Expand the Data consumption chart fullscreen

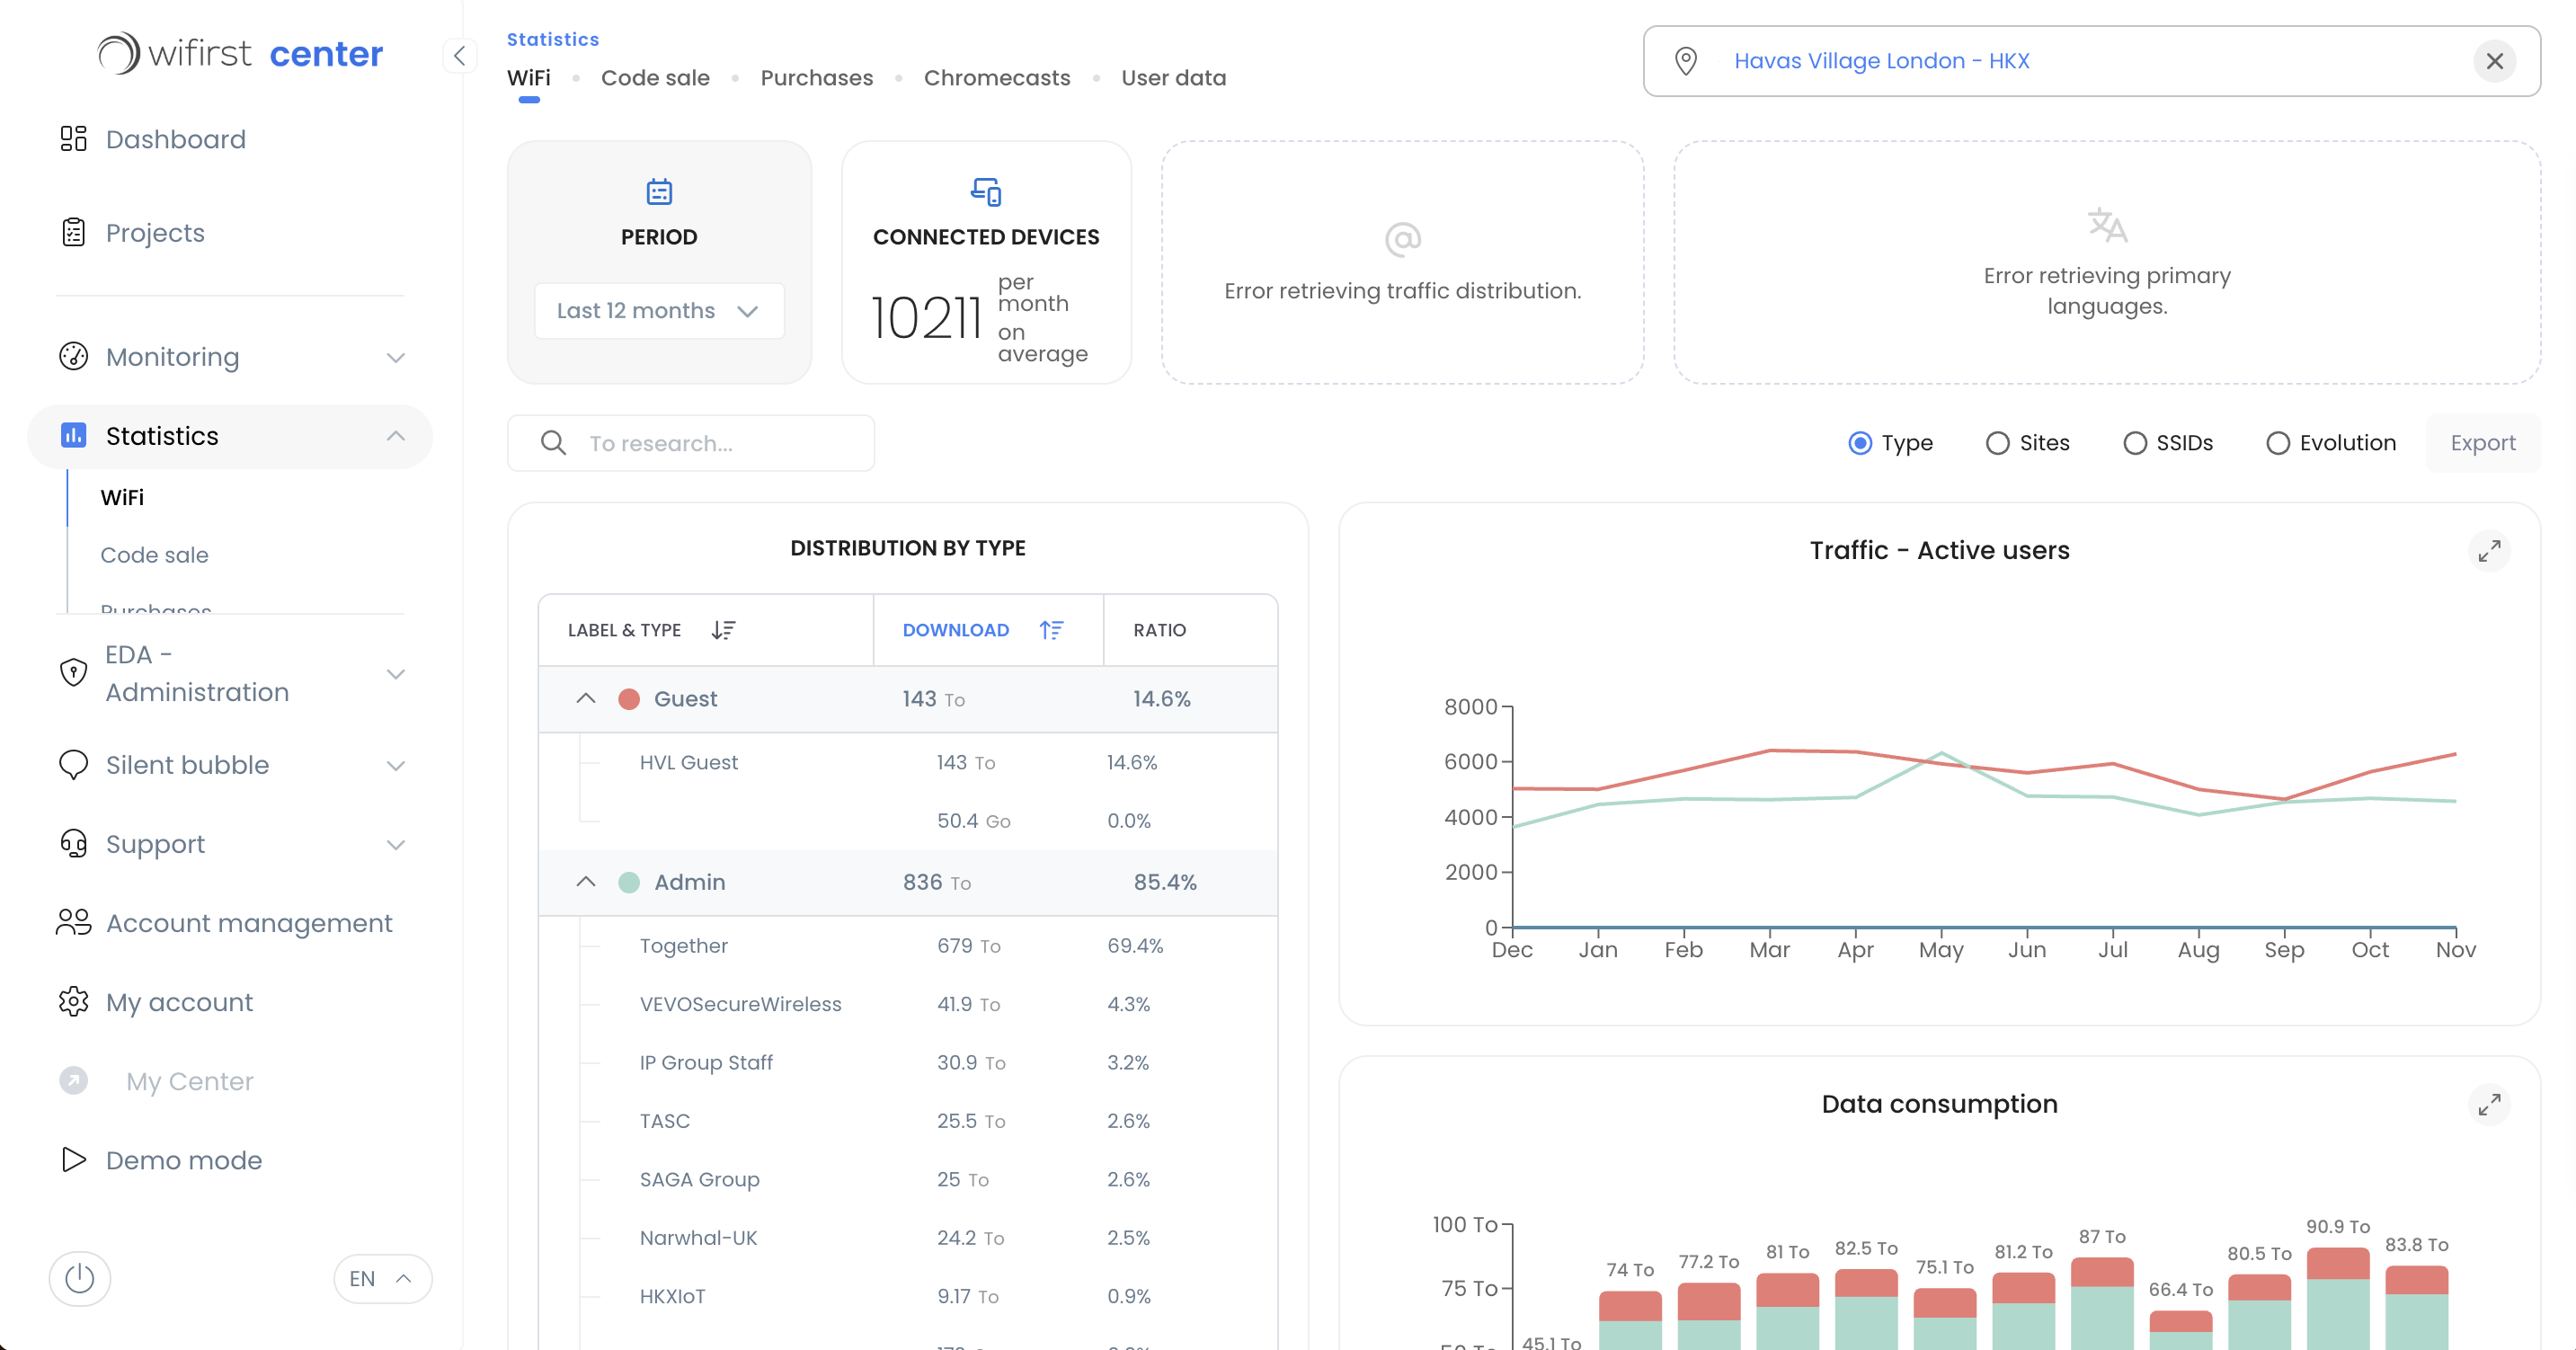tap(2491, 1105)
